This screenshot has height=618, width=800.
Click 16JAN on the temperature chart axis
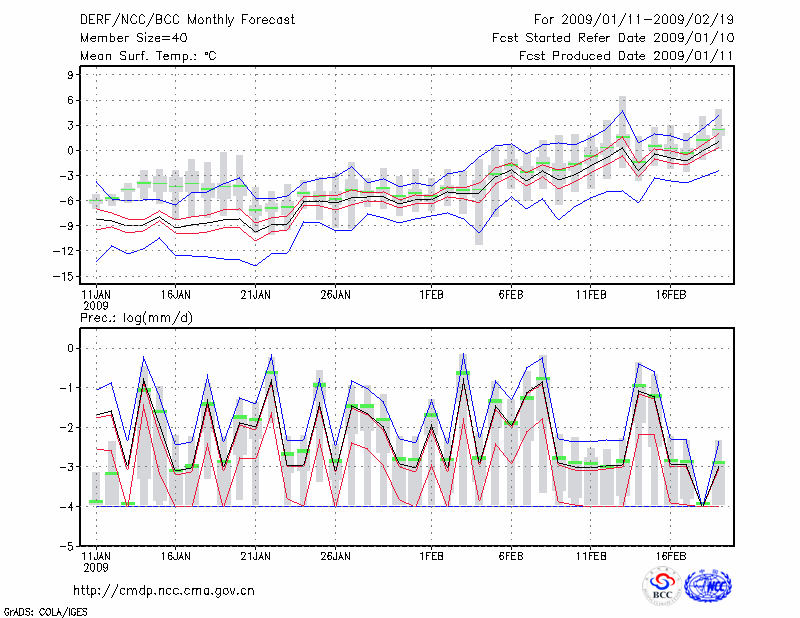[x=175, y=295]
